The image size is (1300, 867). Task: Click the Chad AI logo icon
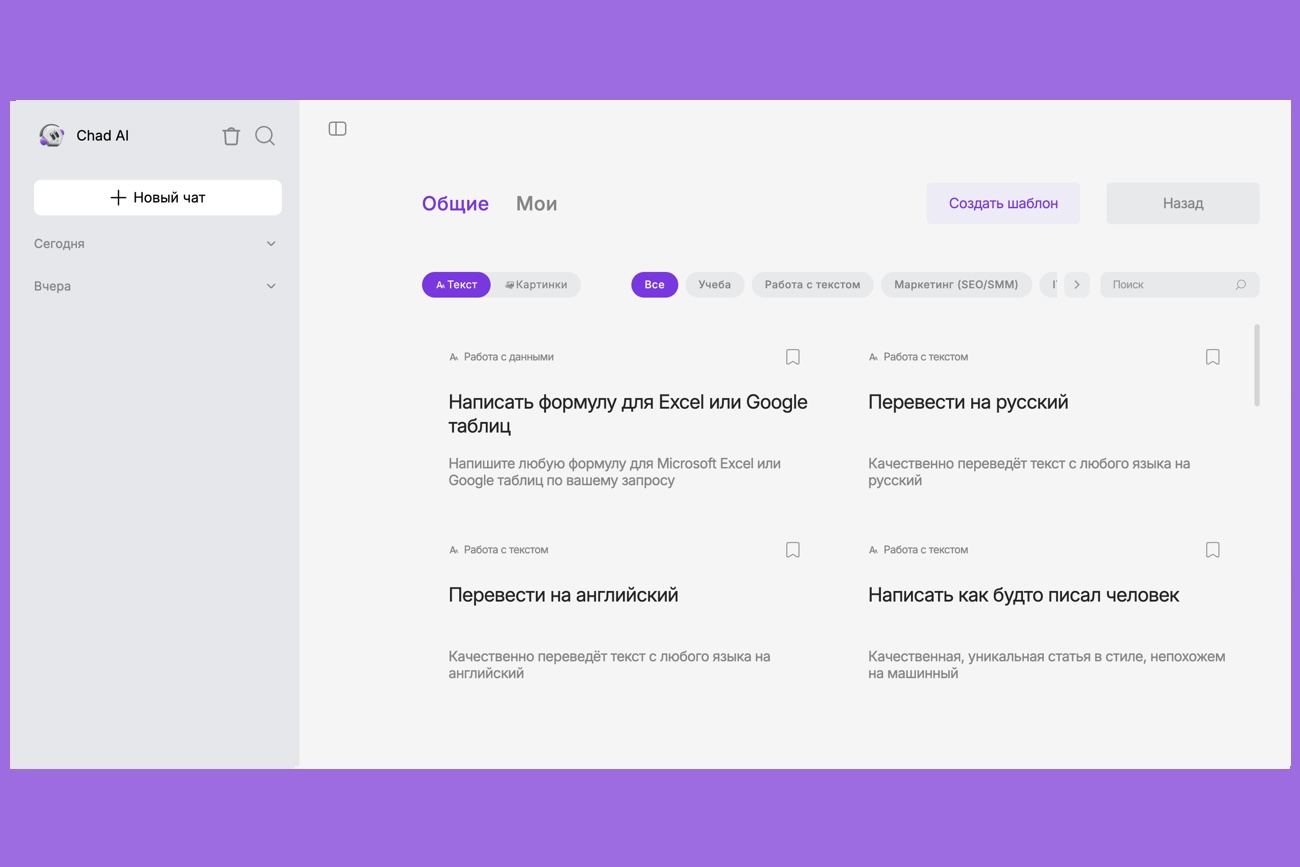click(51, 135)
